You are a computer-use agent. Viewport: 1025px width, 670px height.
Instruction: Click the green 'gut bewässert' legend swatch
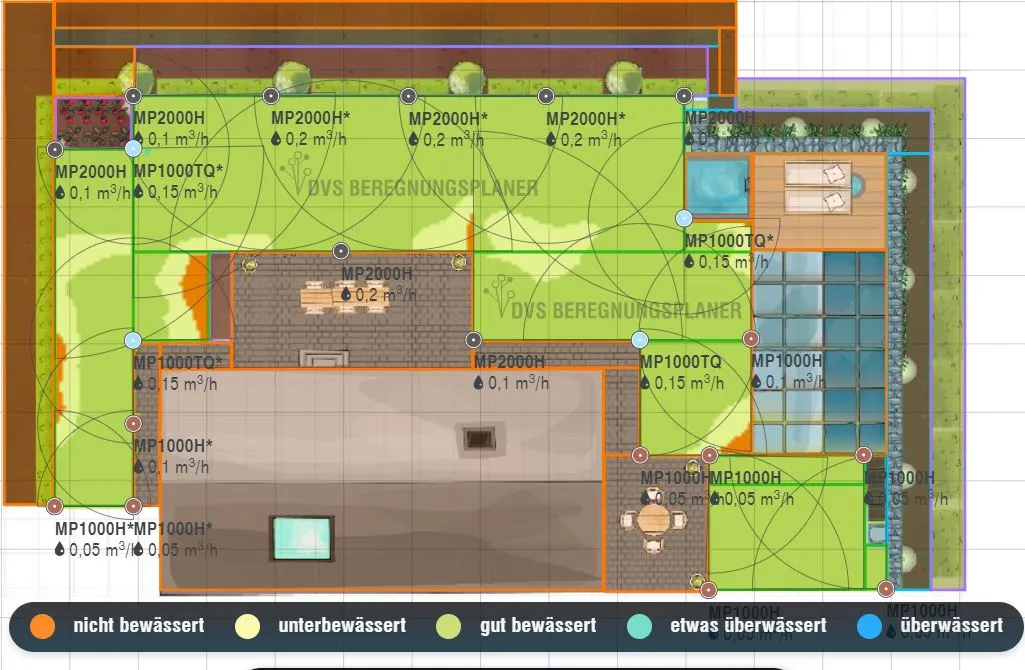(x=449, y=626)
